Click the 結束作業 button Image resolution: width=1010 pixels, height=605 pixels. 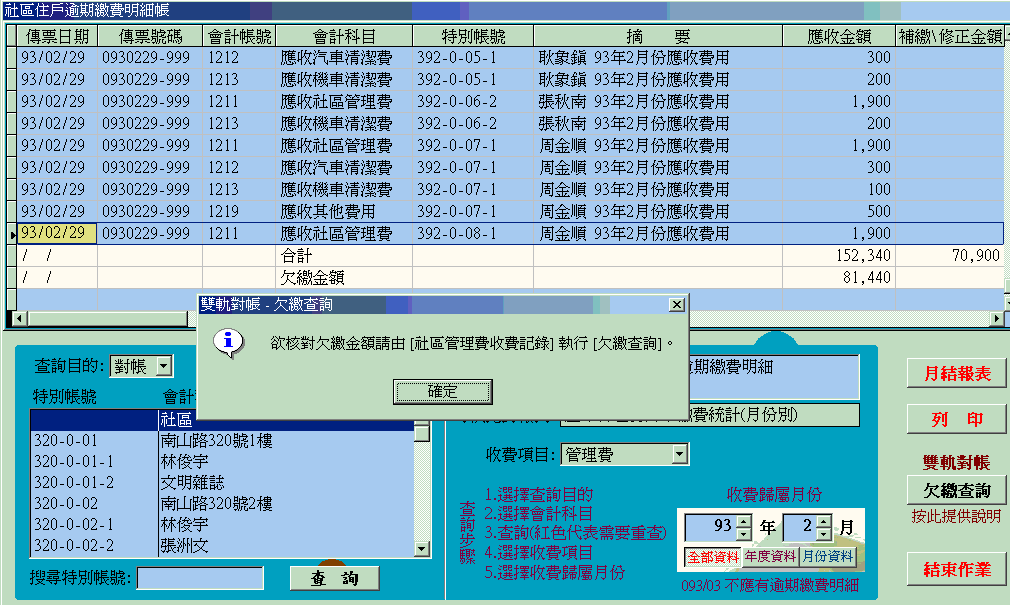coord(957,570)
